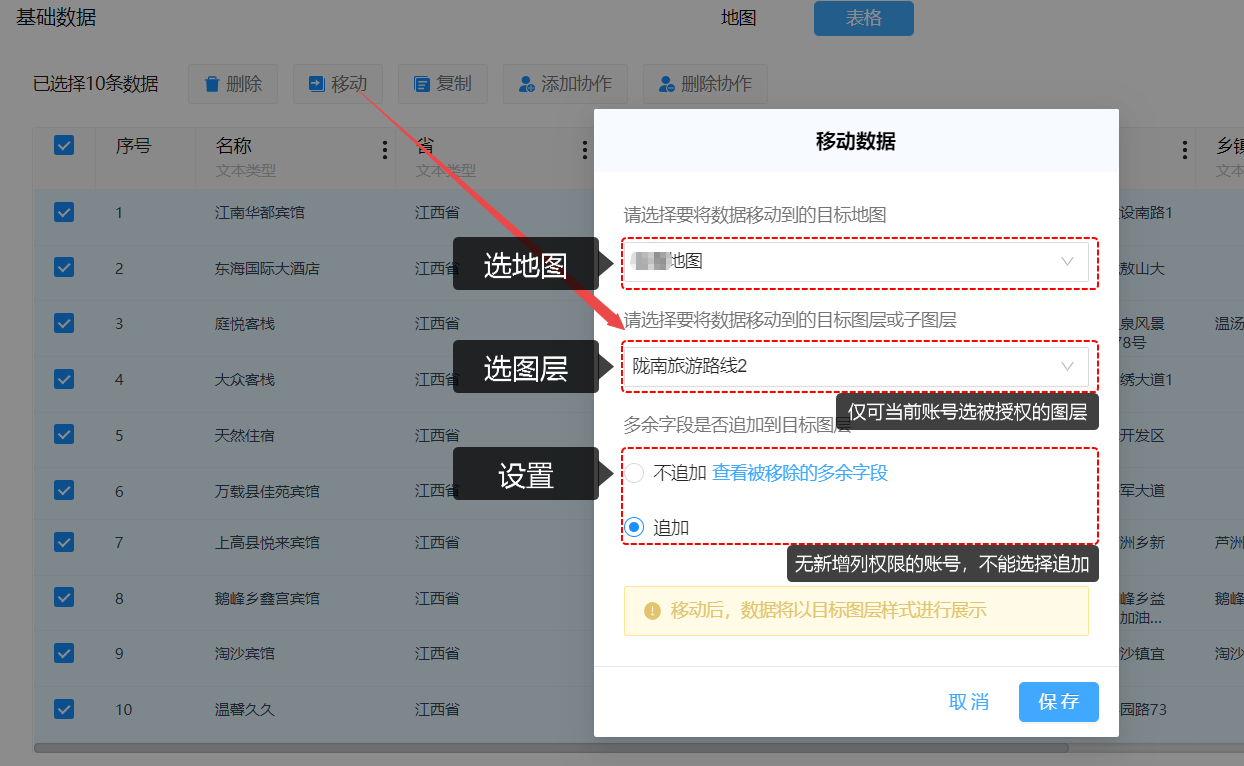Click the 东海国际大酒店 name cell
The image size is (1244, 766).
coord(267,268)
